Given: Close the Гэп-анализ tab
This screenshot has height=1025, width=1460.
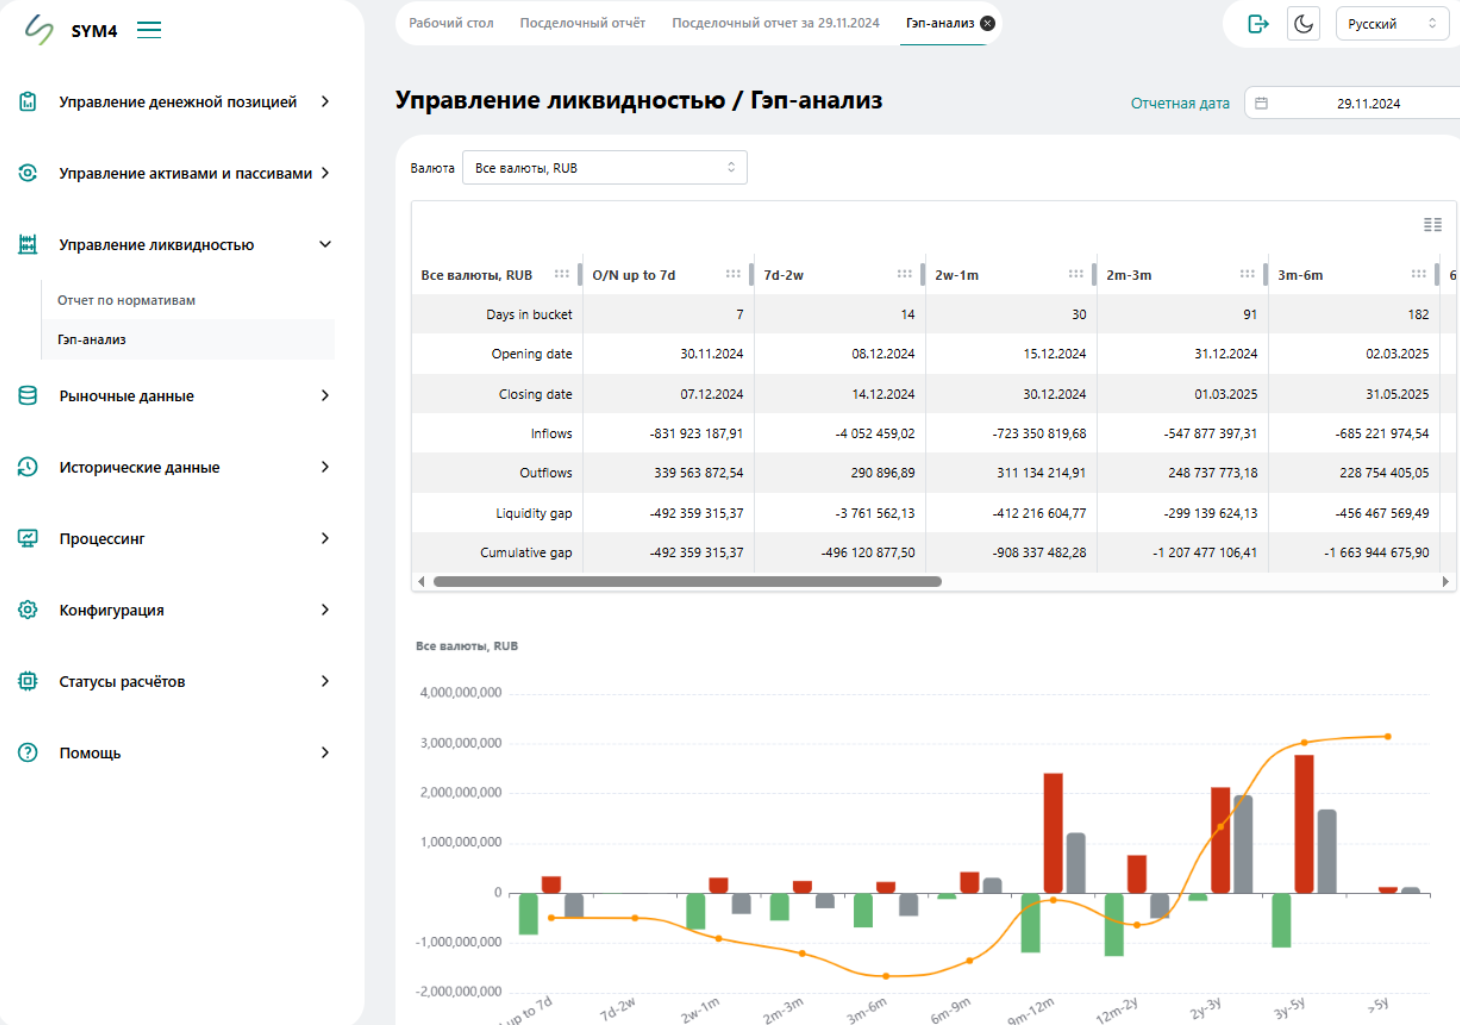Looking at the screenshot, I should pos(988,23).
